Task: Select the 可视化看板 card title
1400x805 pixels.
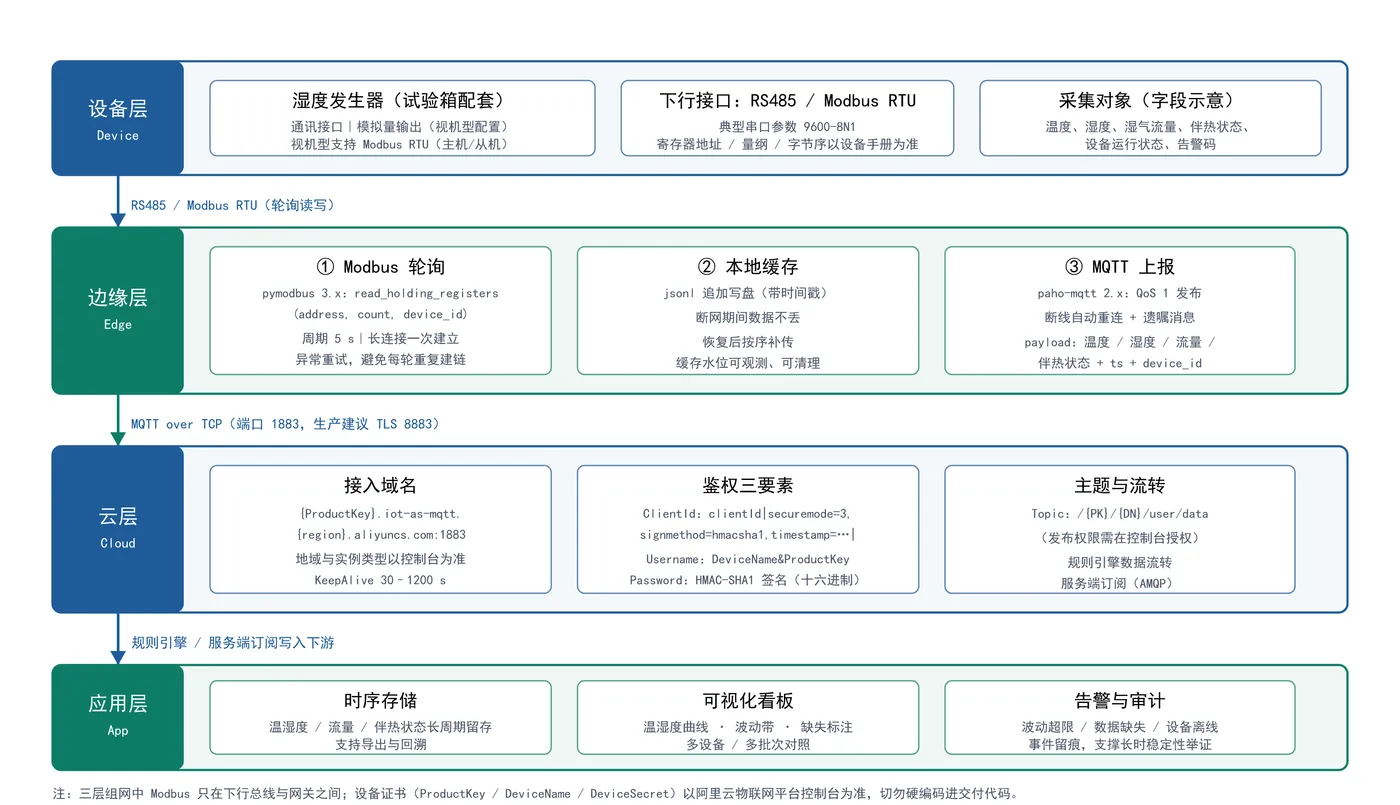Action: 748,701
